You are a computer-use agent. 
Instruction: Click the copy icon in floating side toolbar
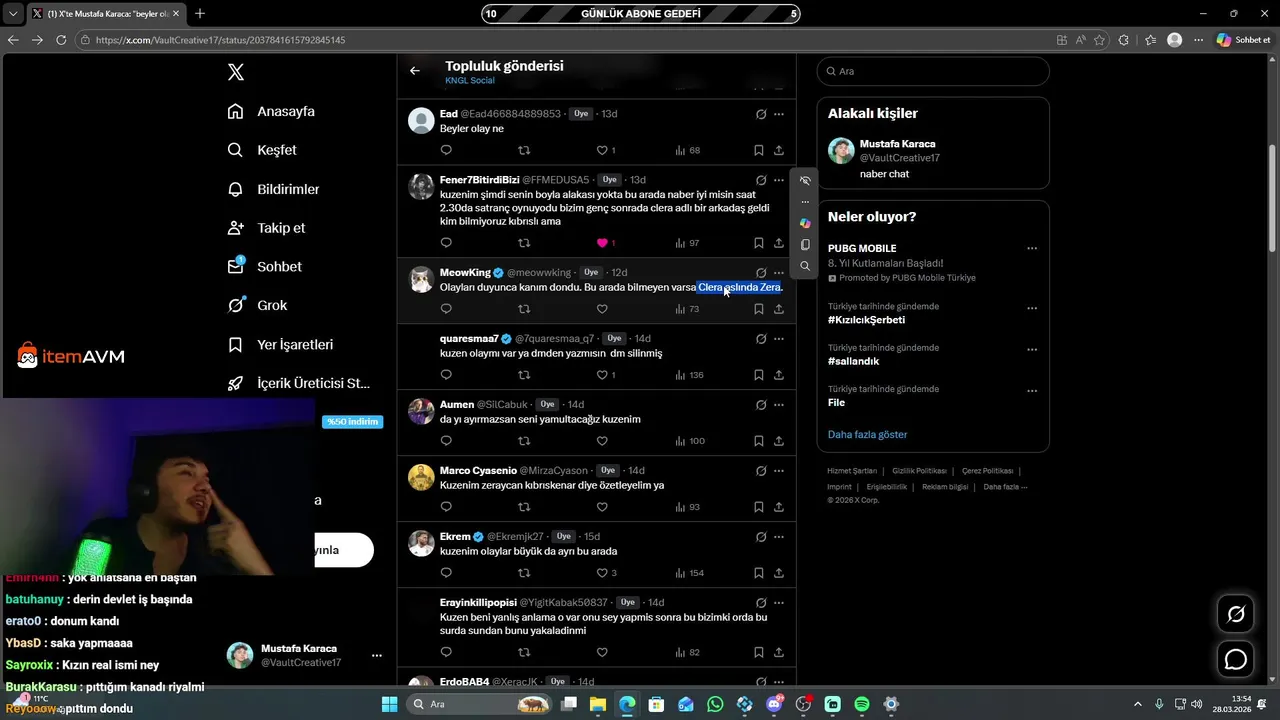pos(805,244)
